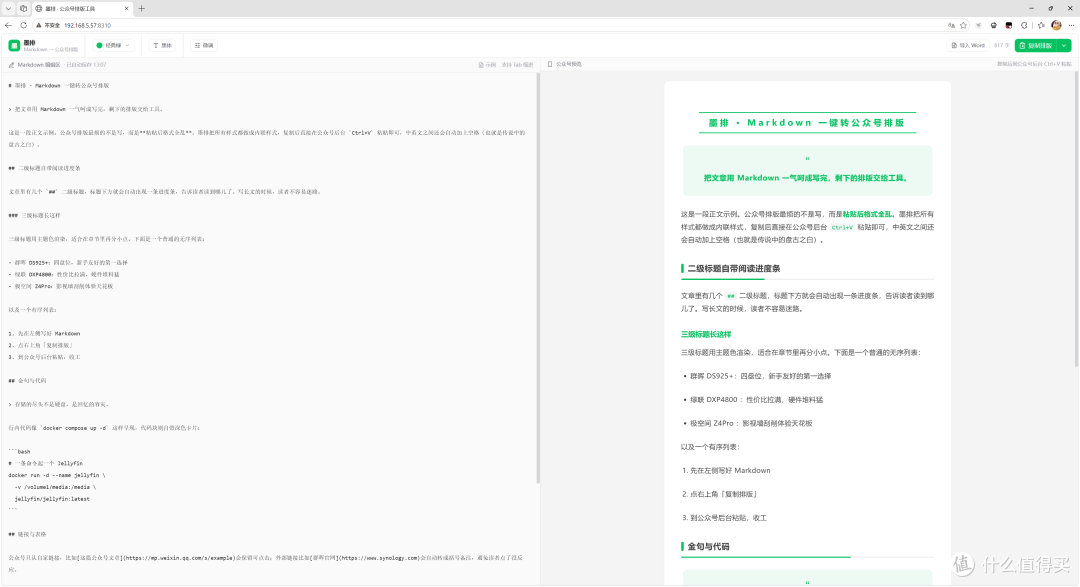
Task: Open the tab actions menu icon
Action: point(23,8)
